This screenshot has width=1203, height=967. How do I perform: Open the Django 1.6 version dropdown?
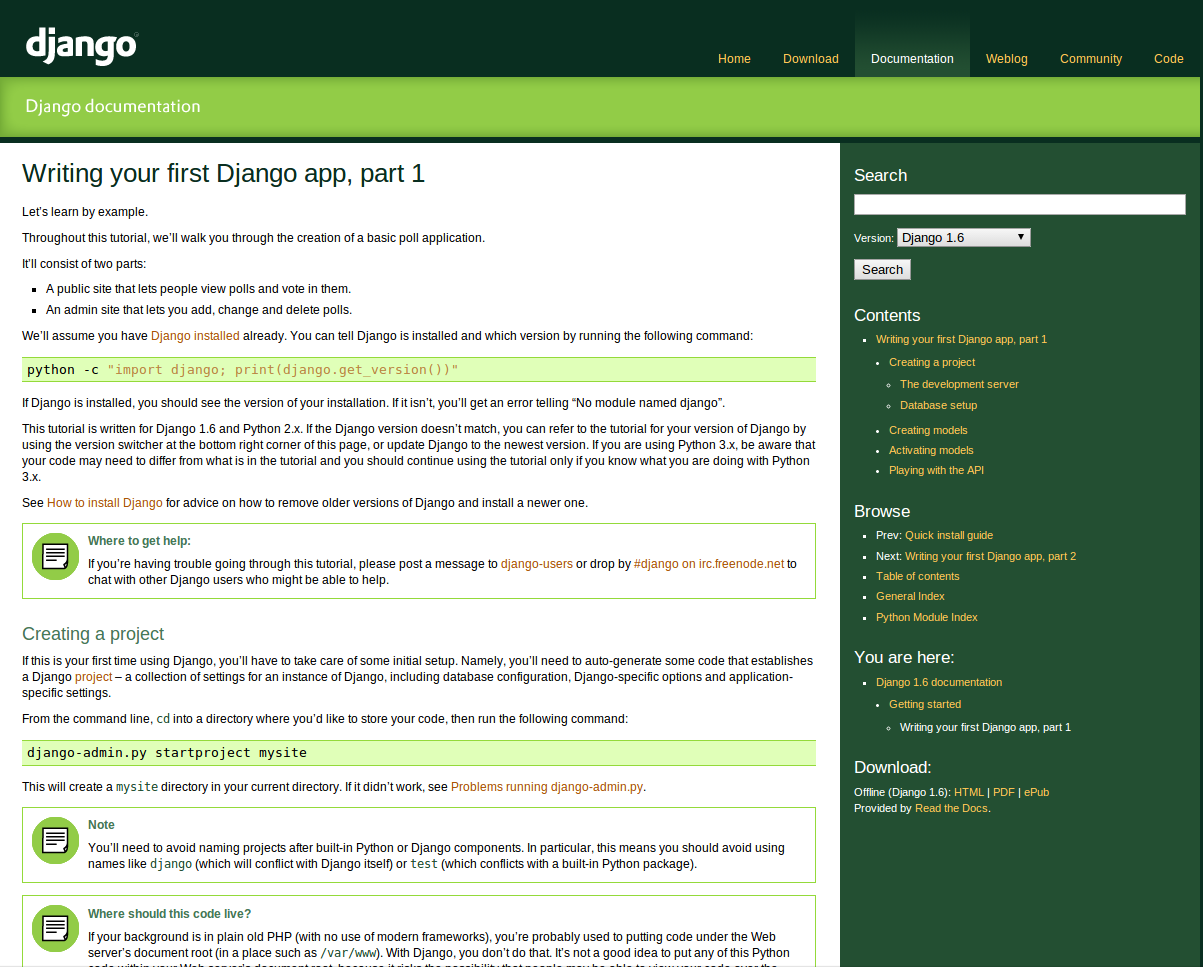click(x=963, y=237)
